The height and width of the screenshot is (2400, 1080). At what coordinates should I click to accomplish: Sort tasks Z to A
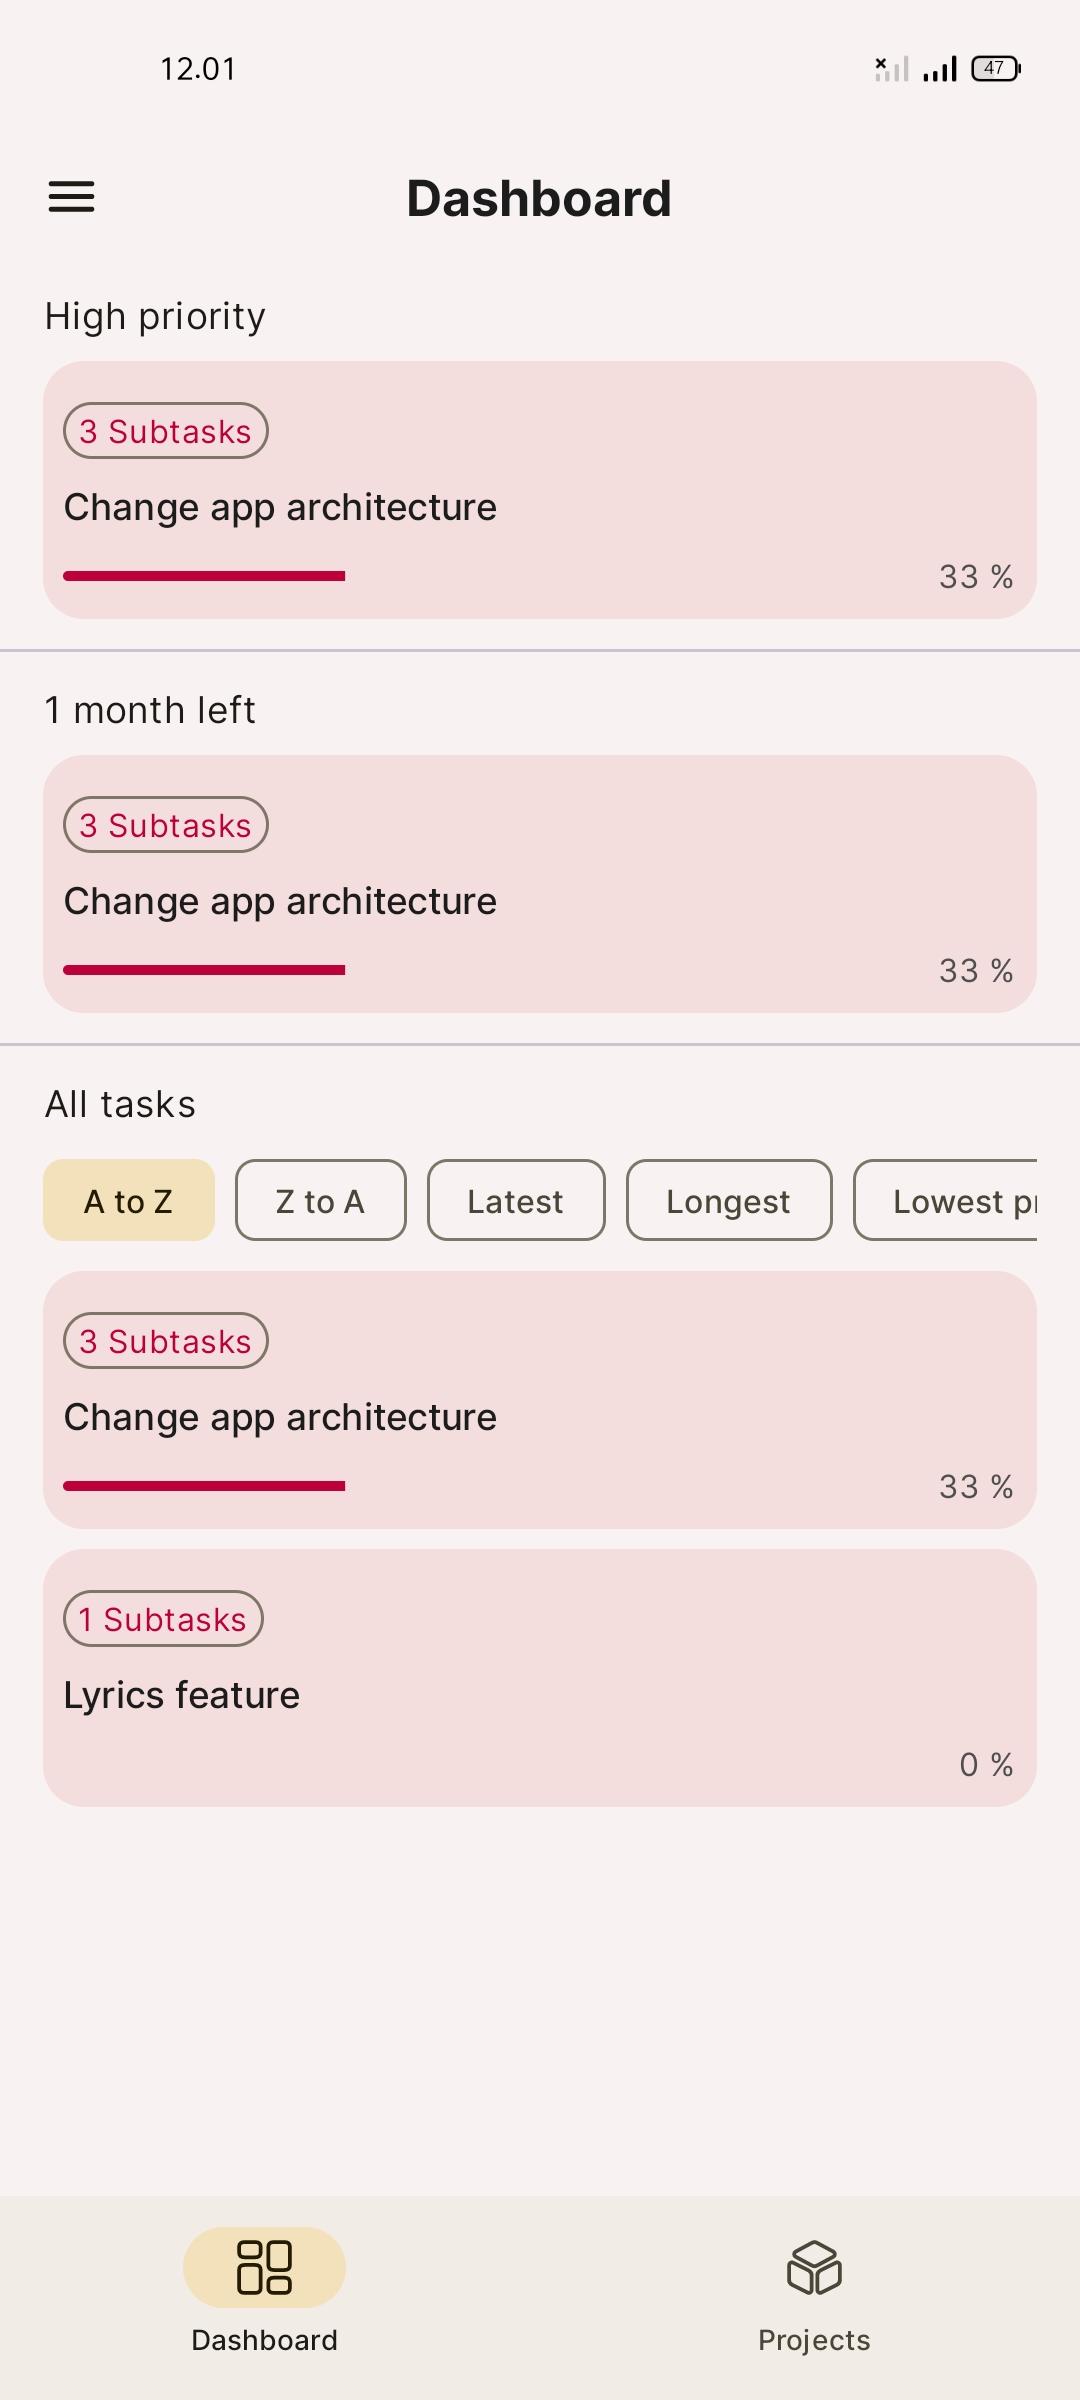pos(321,1200)
